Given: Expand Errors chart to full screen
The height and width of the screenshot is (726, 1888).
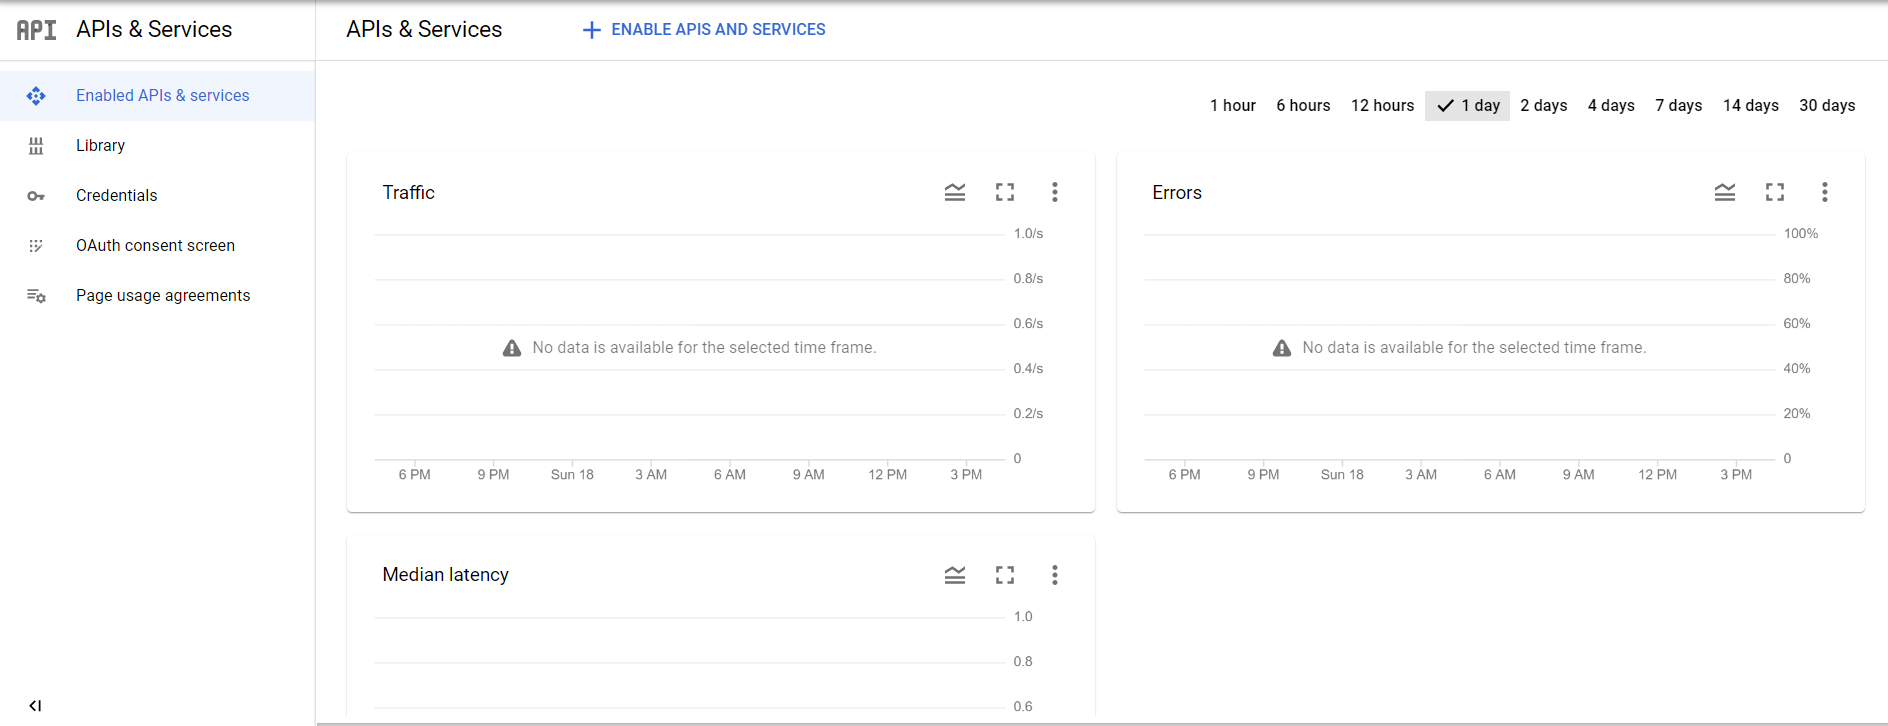Looking at the screenshot, I should (x=1774, y=192).
